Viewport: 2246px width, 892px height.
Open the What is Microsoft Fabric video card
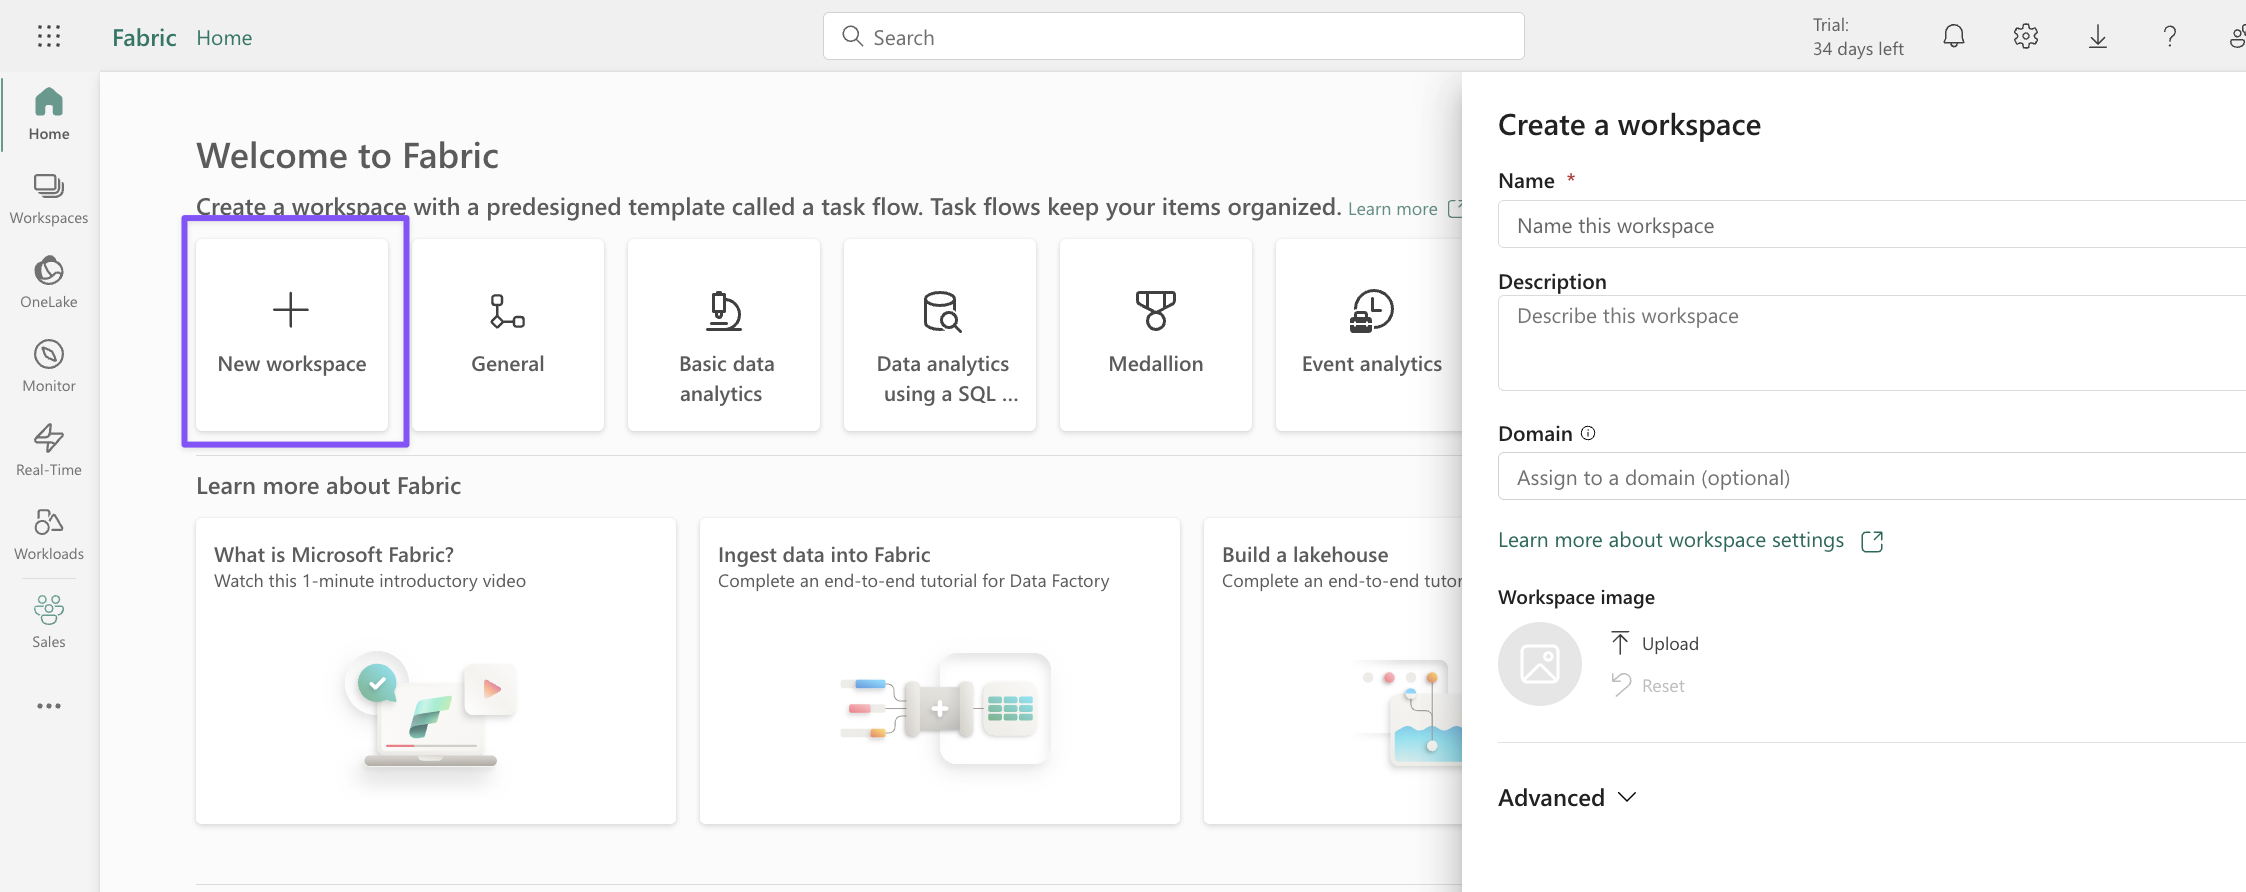435,670
